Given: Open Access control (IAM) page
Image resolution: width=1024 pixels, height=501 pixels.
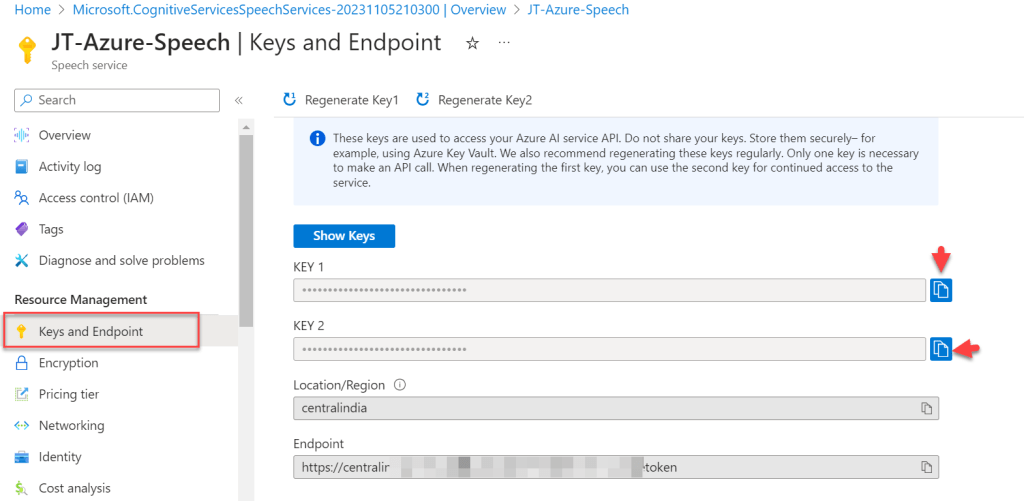Looking at the screenshot, I should click(96, 198).
